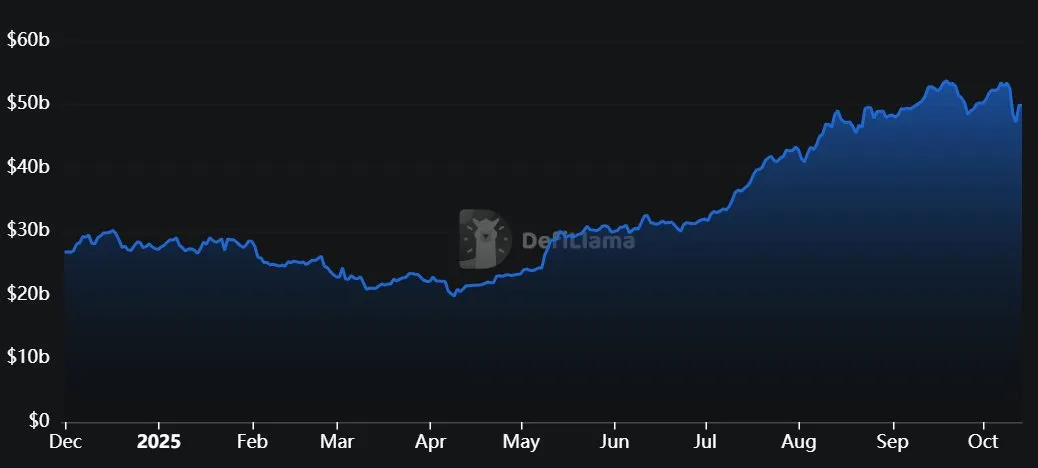Choose the Aug label on the time axis

click(798, 441)
